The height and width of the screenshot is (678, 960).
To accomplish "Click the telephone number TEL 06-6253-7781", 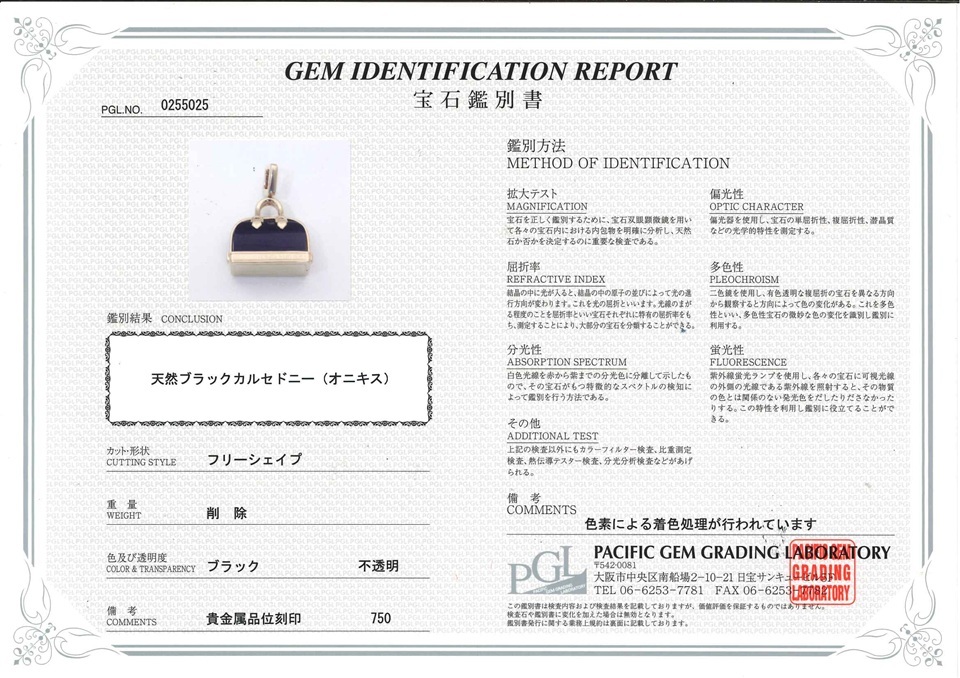I will [649, 591].
